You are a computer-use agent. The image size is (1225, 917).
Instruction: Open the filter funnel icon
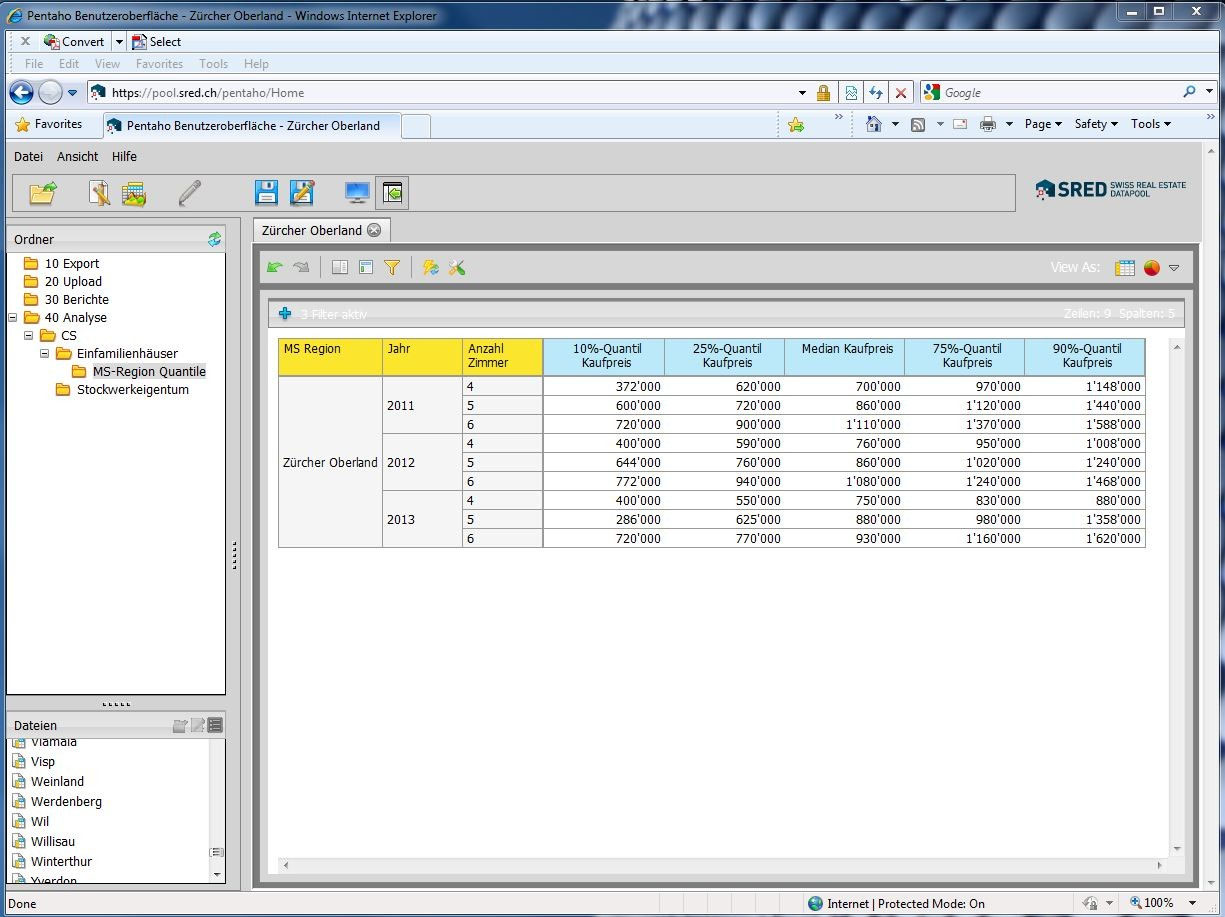[x=392, y=267]
